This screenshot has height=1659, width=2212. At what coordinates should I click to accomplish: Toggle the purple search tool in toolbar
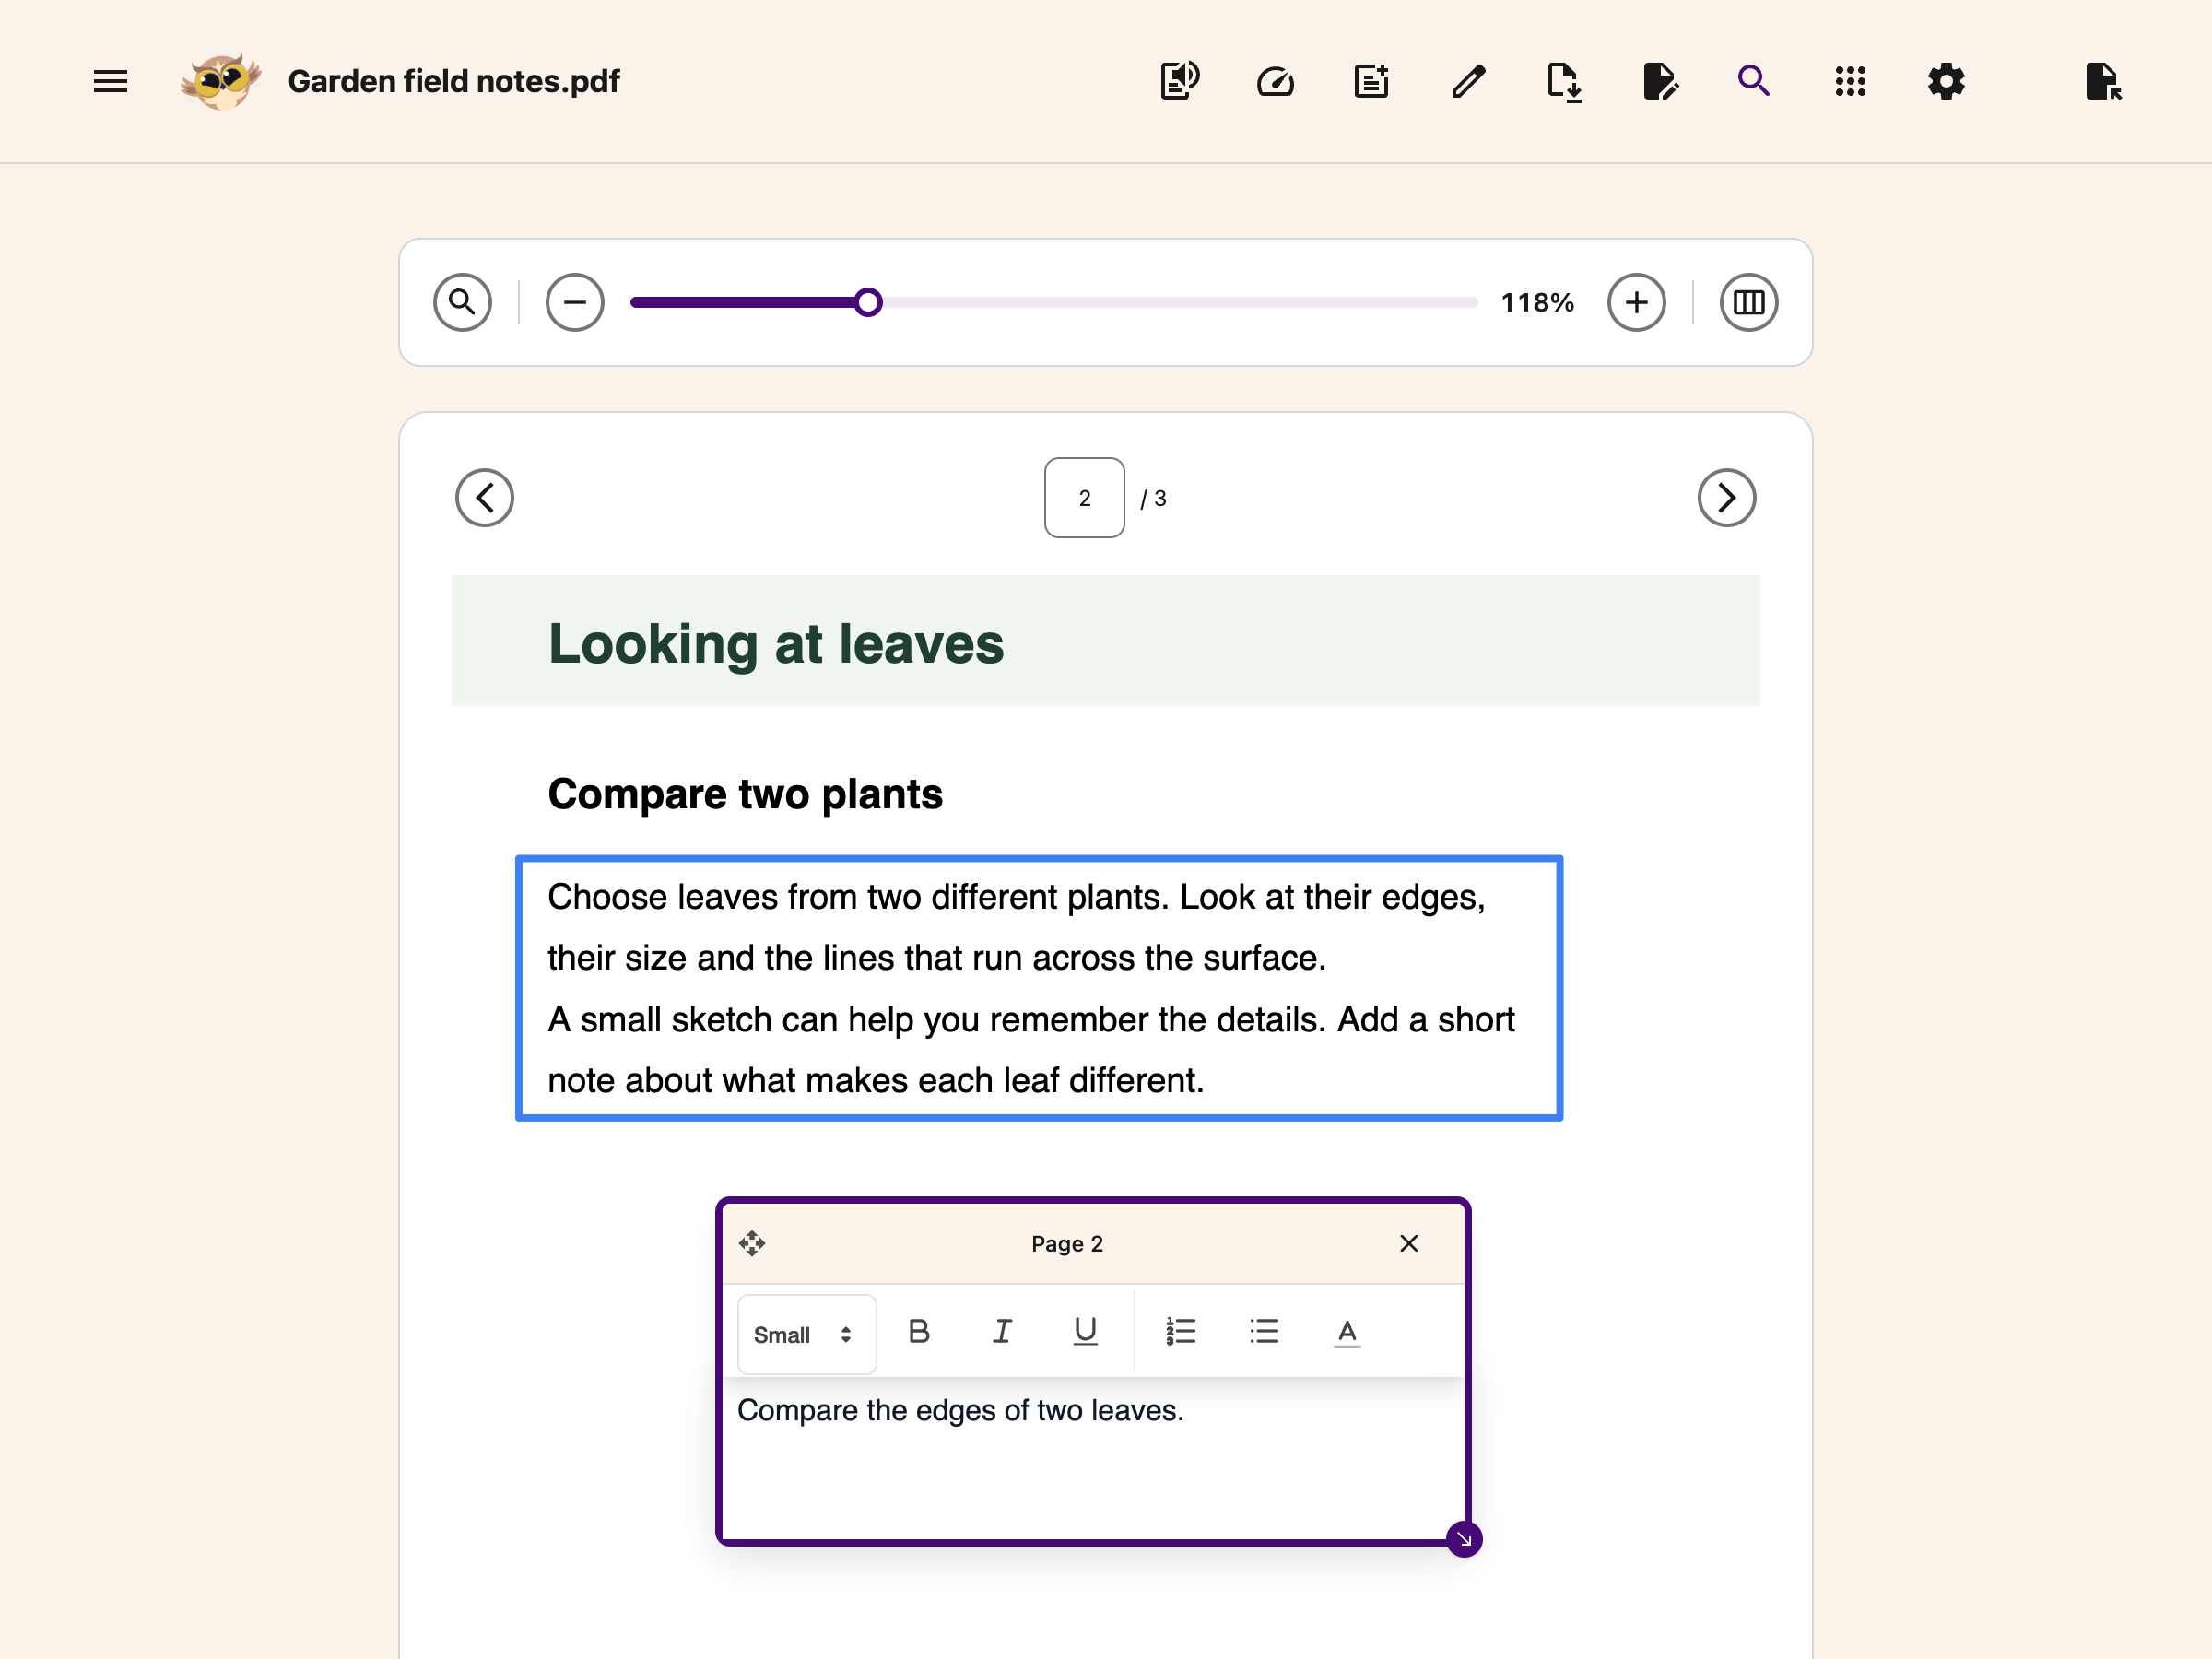click(1754, 81)
